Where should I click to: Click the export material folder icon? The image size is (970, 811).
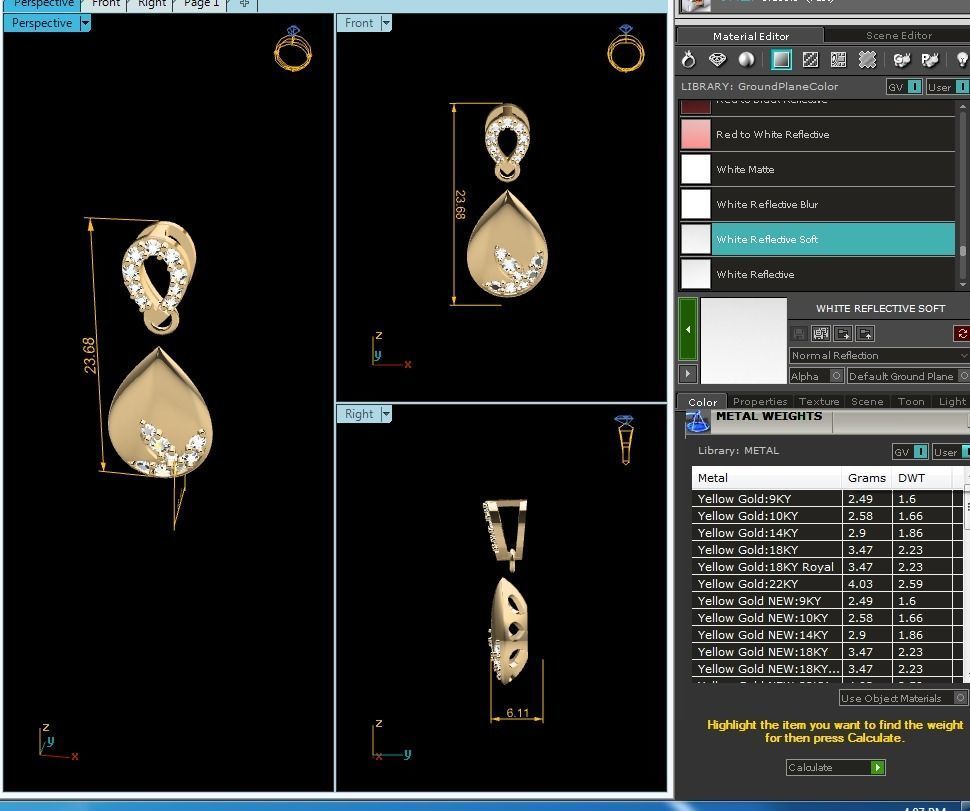(865, 334)
